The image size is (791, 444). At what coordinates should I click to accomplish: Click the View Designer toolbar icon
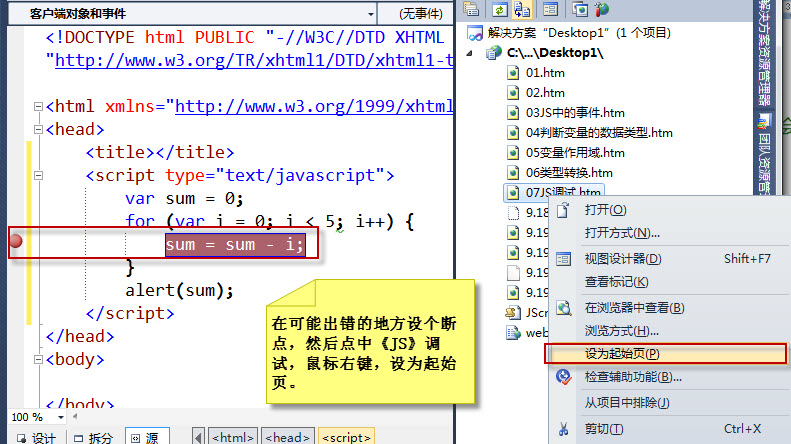coord(550,9)
